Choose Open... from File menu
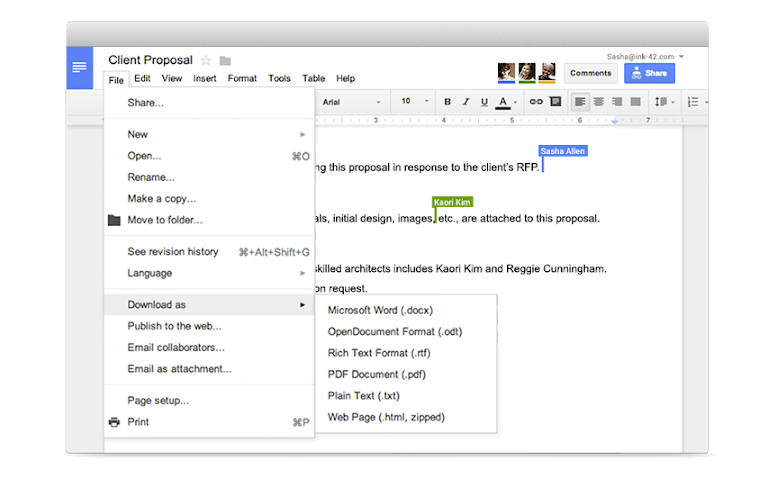 point(209,156)
